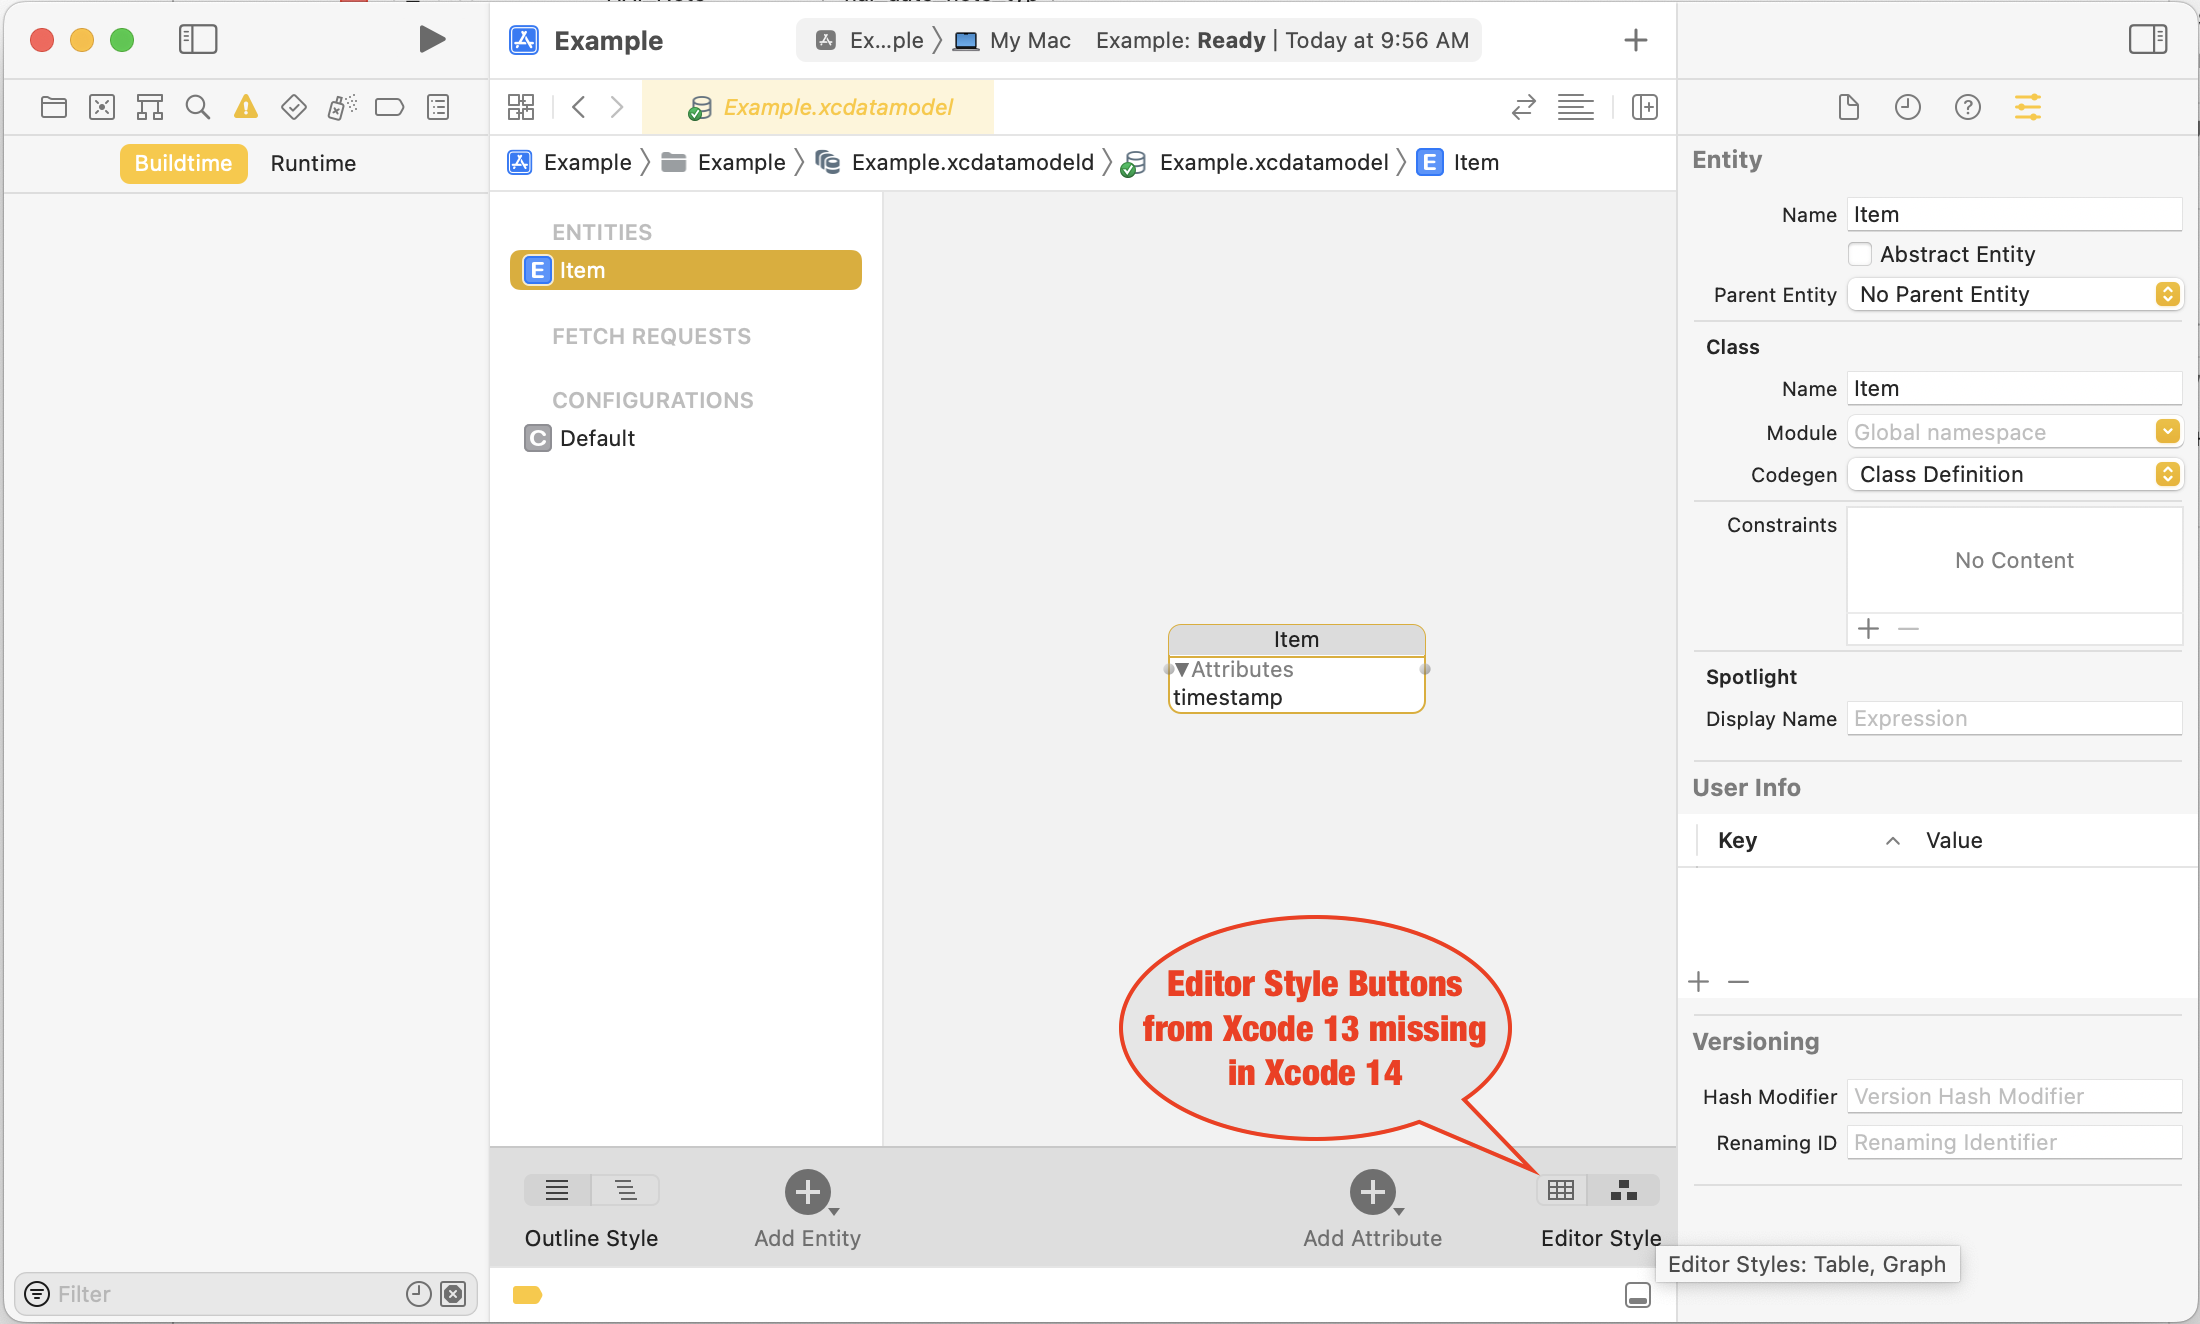
Task: Click the yellow tag at bottom bar
Action: pyautogui.click(x=527, y=1295)
